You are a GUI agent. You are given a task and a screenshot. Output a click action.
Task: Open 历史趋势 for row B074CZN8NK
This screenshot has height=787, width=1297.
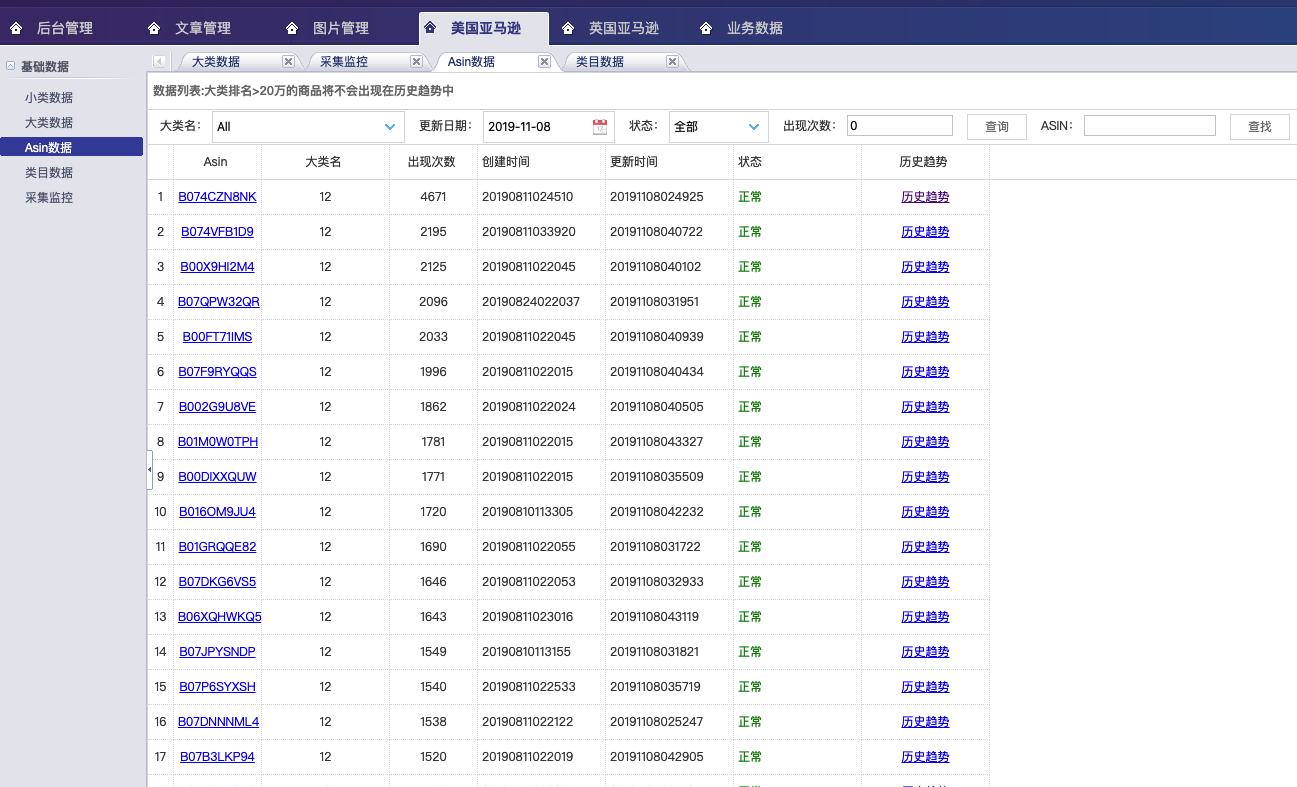(925, 197)
